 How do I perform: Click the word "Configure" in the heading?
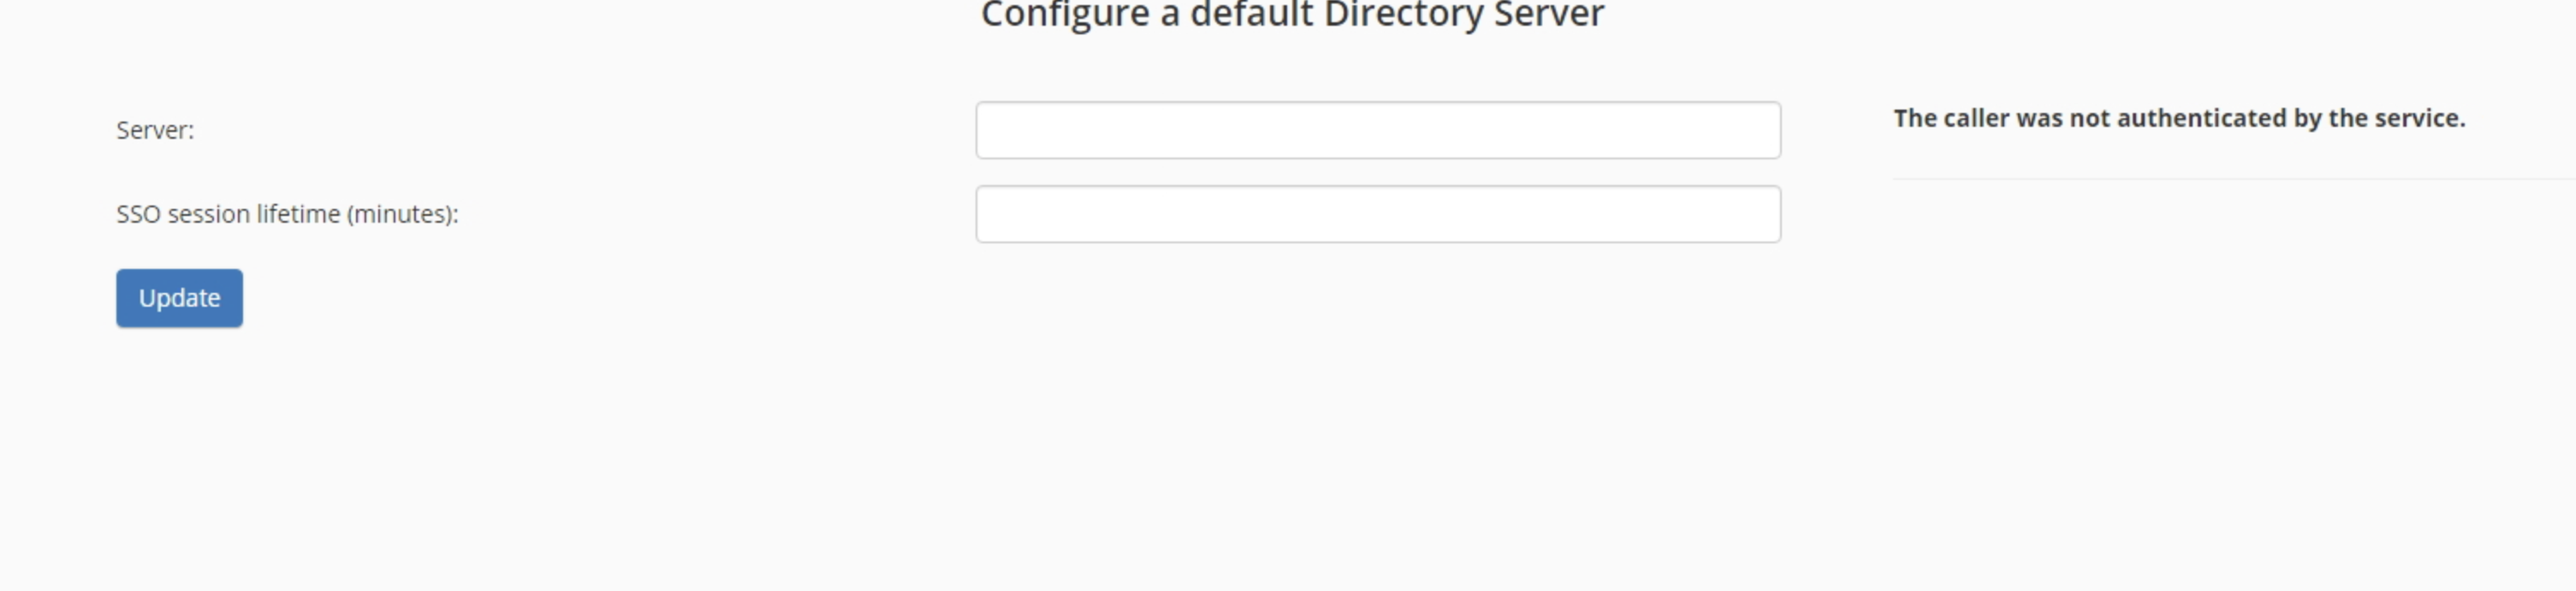1064,15
